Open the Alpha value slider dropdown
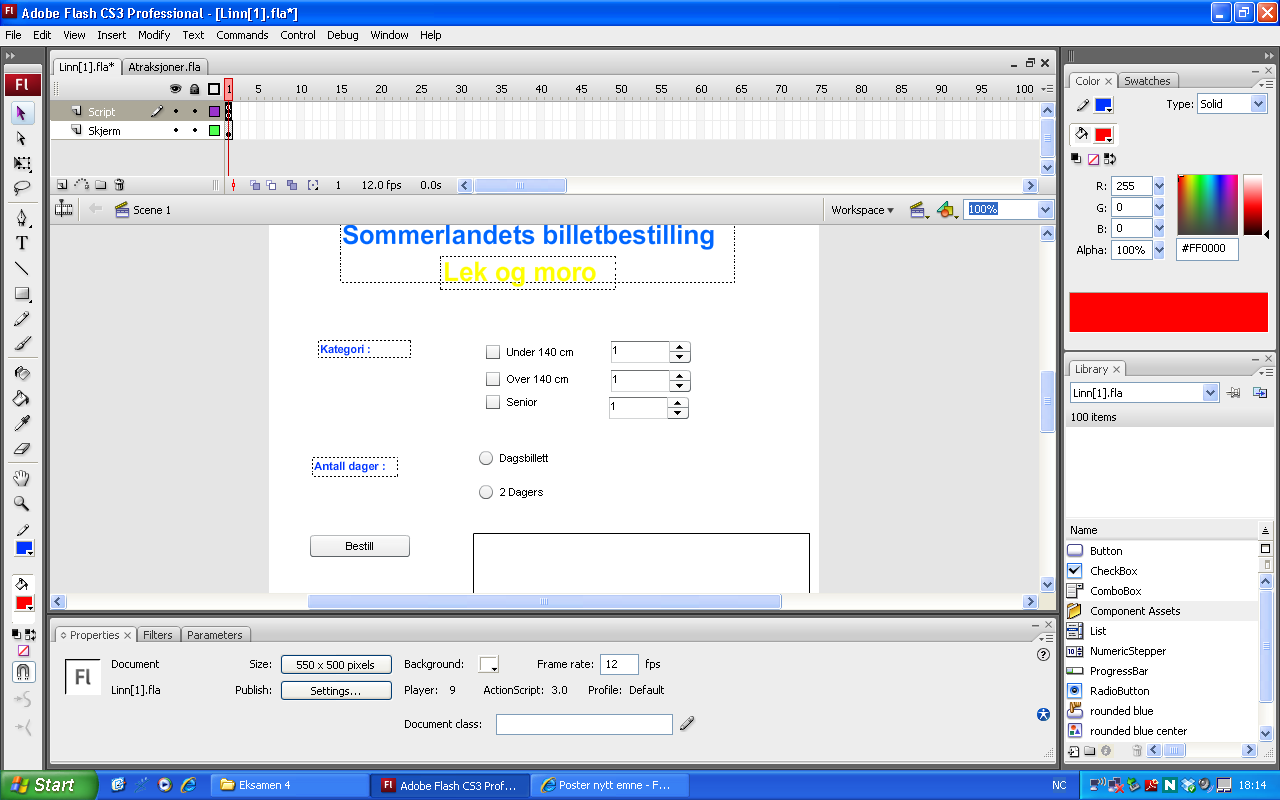The image size is (1280, 800). (x=1159, y=250)
